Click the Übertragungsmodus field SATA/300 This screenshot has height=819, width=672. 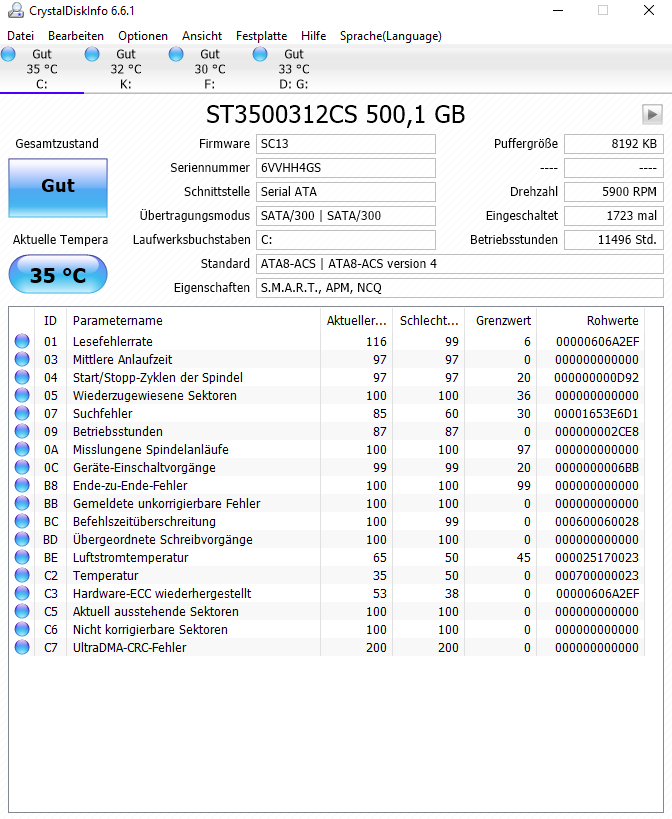click(346, 216)
